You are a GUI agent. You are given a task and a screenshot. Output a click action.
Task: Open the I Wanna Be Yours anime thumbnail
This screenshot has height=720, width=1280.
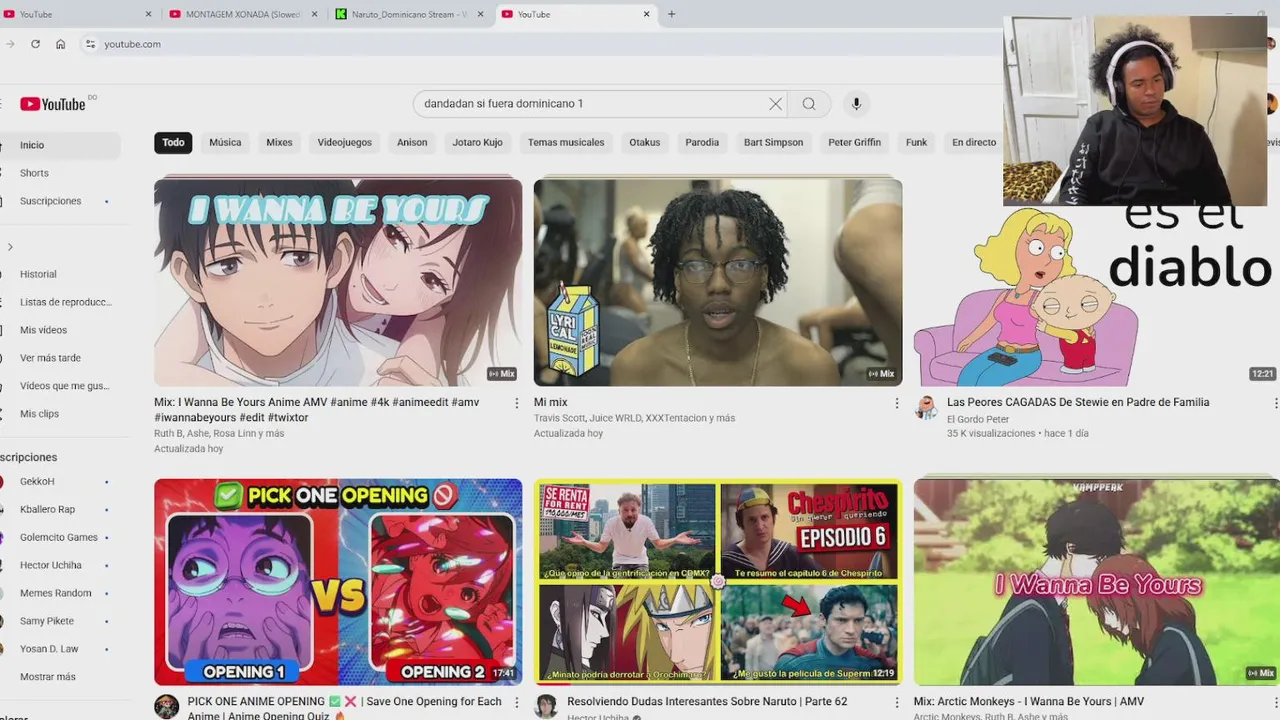pyautogui.click(x=338, y=282)
